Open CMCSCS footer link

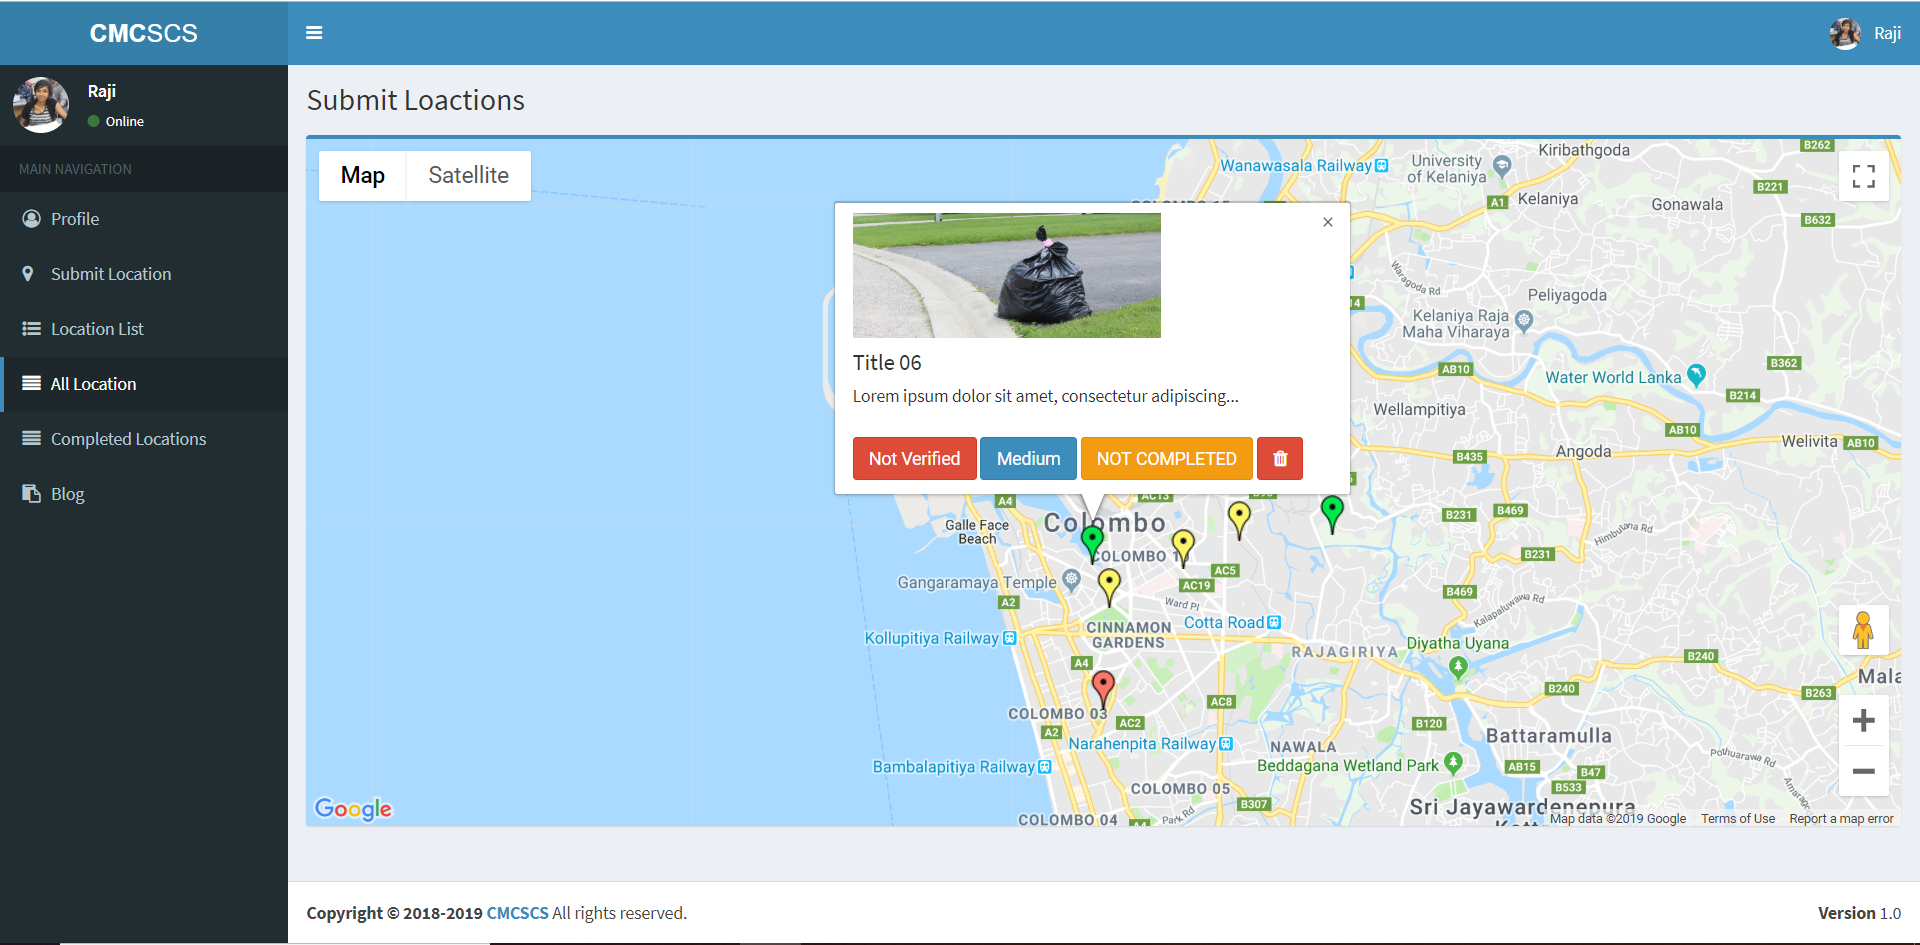pos(517,913)
